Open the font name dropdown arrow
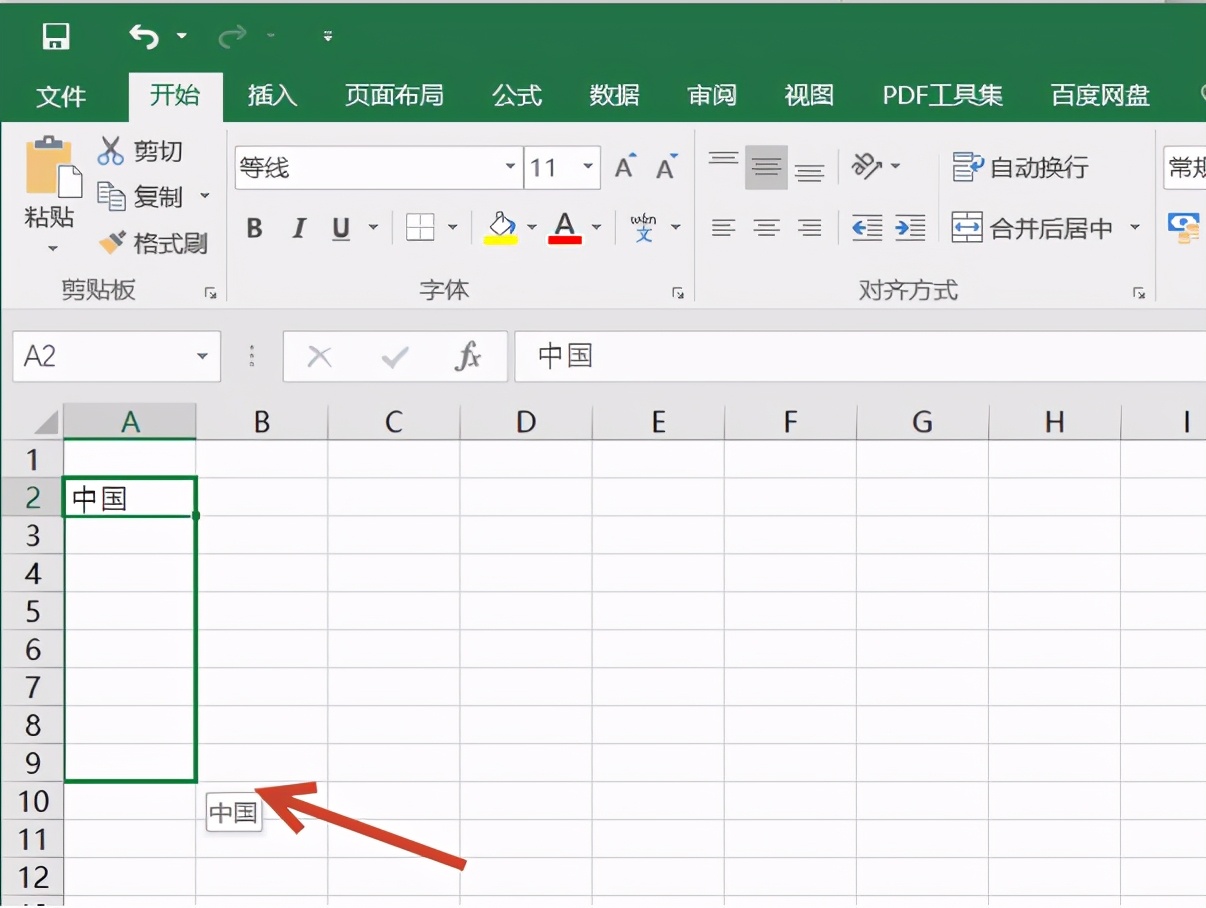The width and height of the screenshot is (1206, 908). pos(511,167)
